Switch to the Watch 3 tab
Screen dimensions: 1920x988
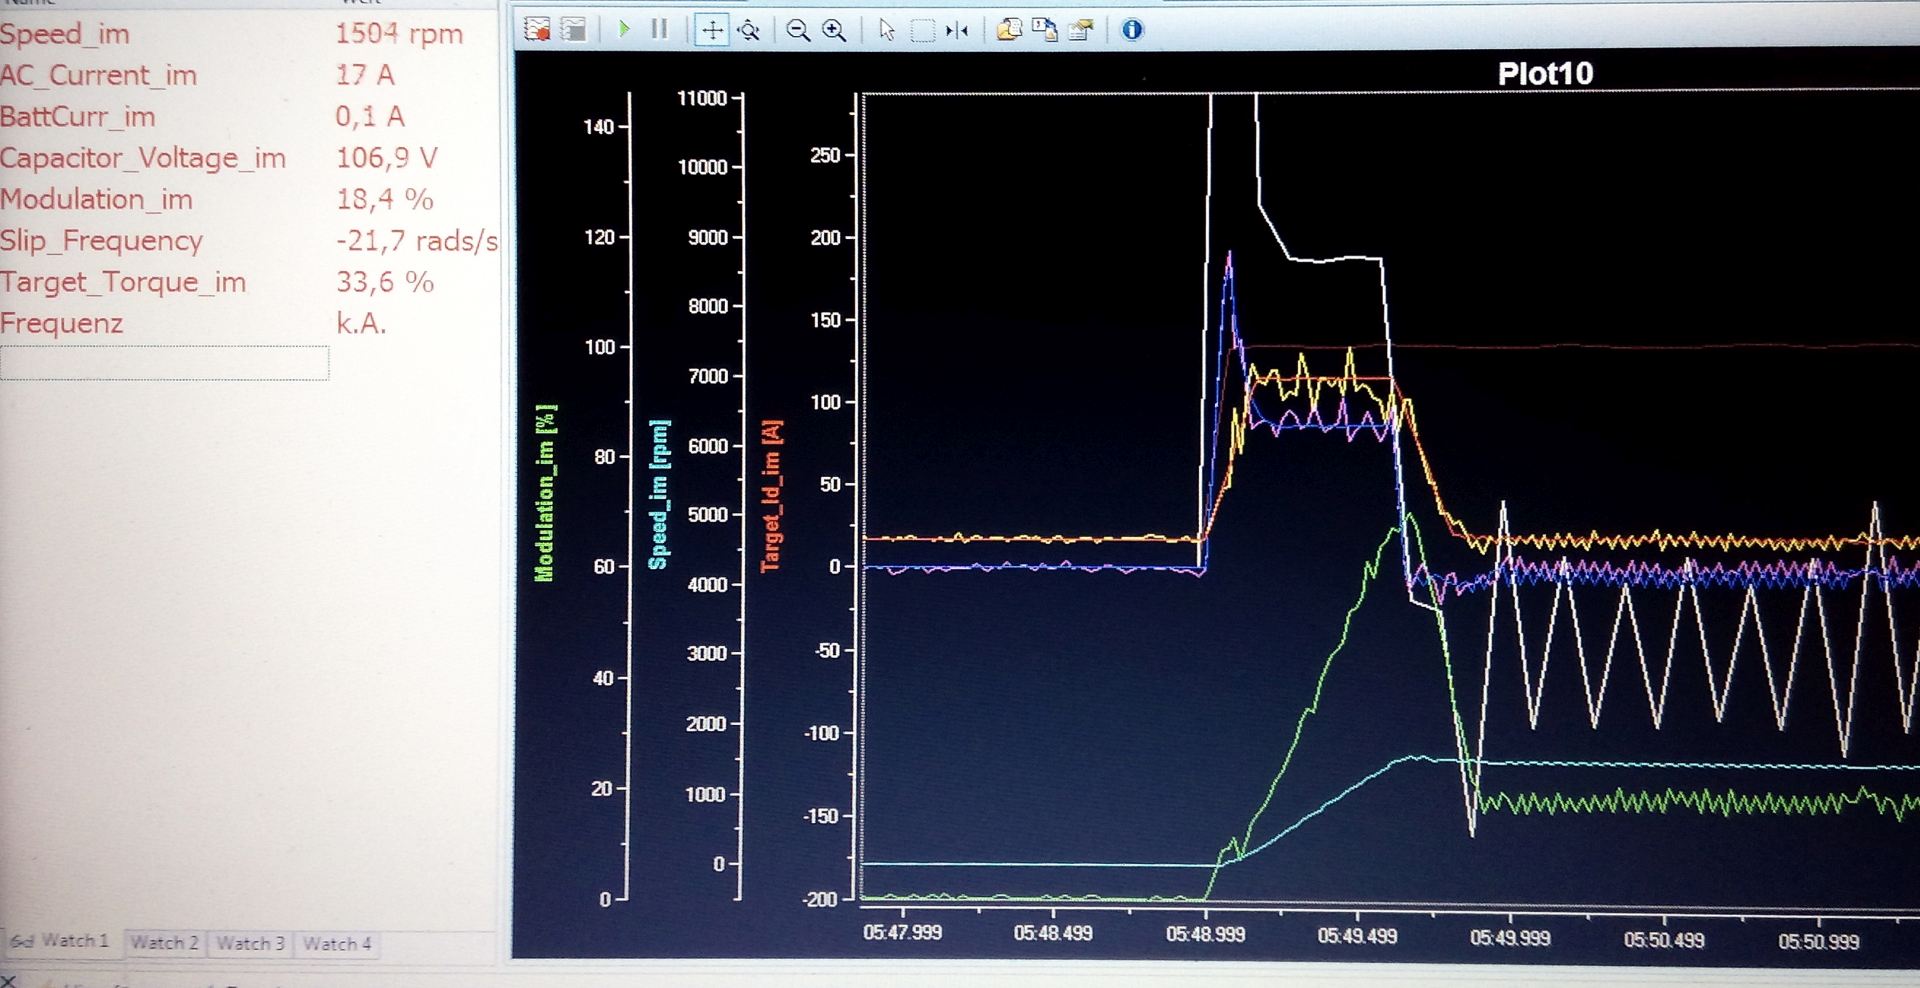(250, 942)
